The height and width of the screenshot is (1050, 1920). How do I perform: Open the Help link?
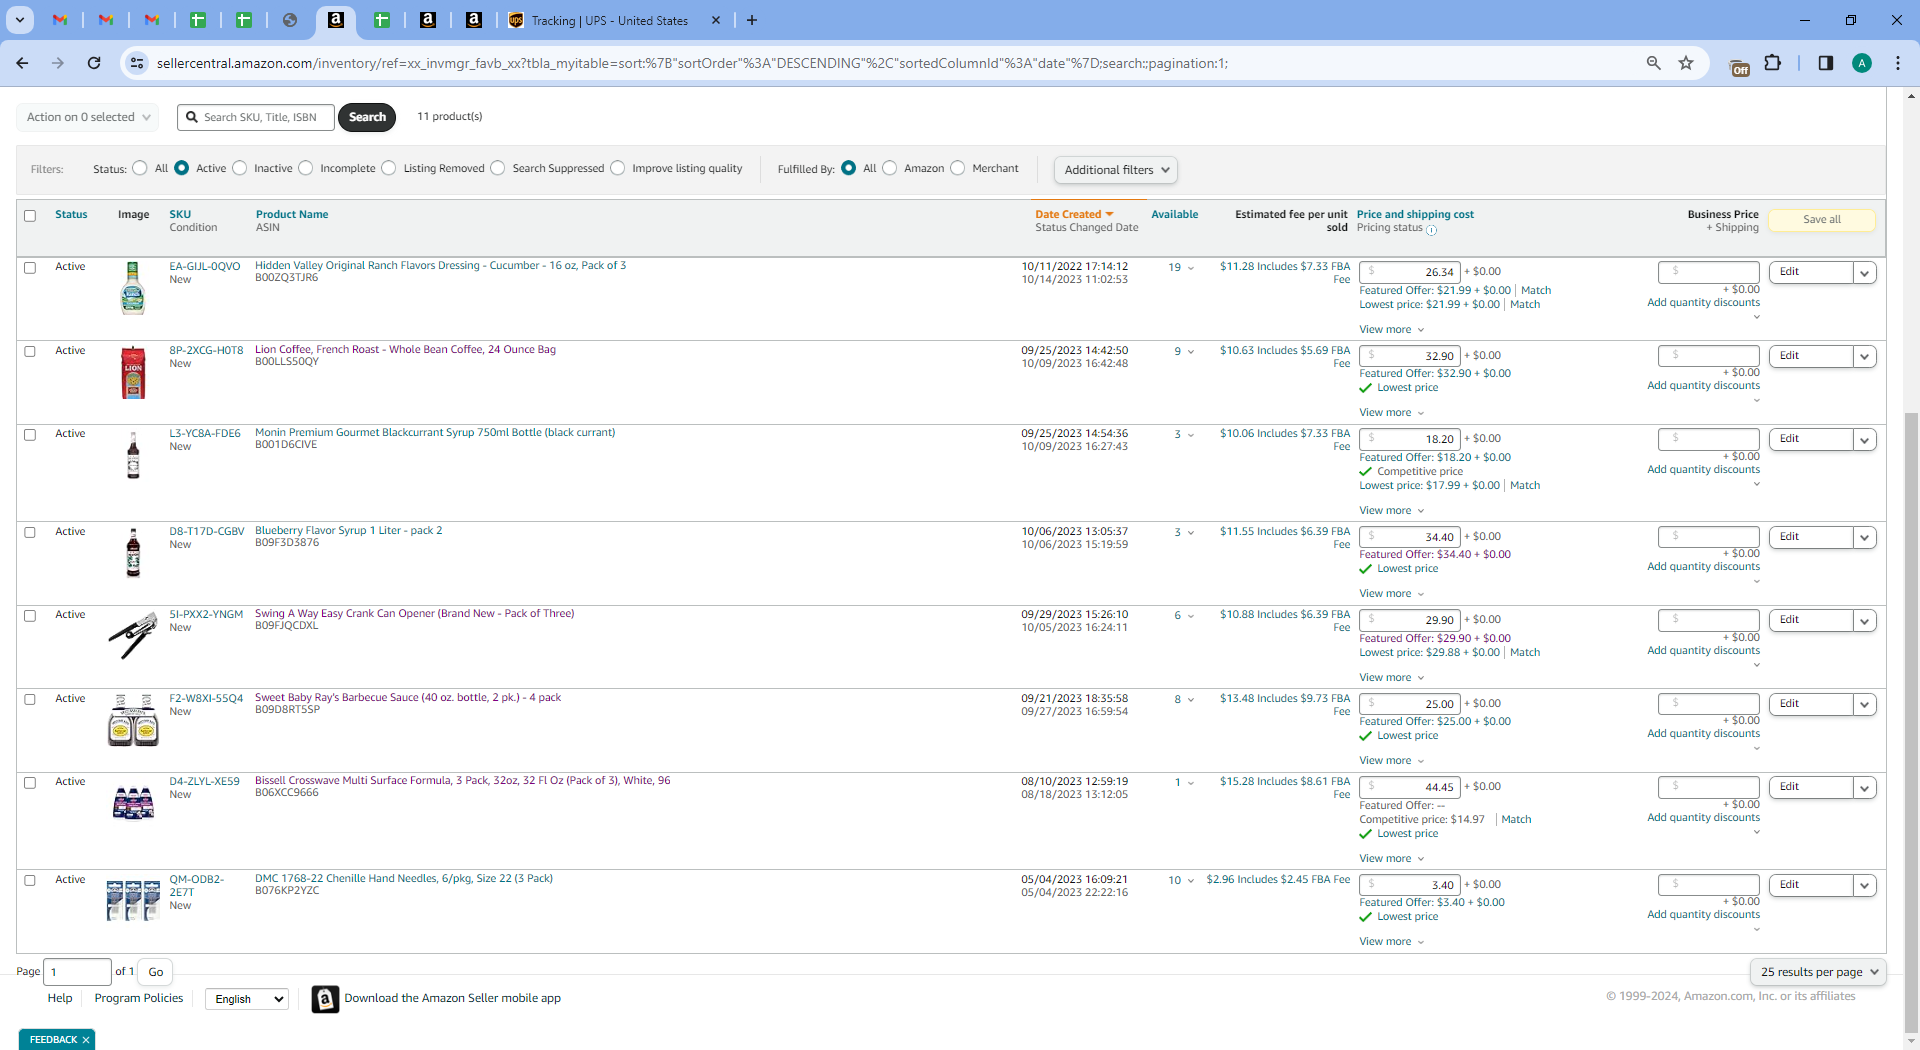click(x=60, y=998)
